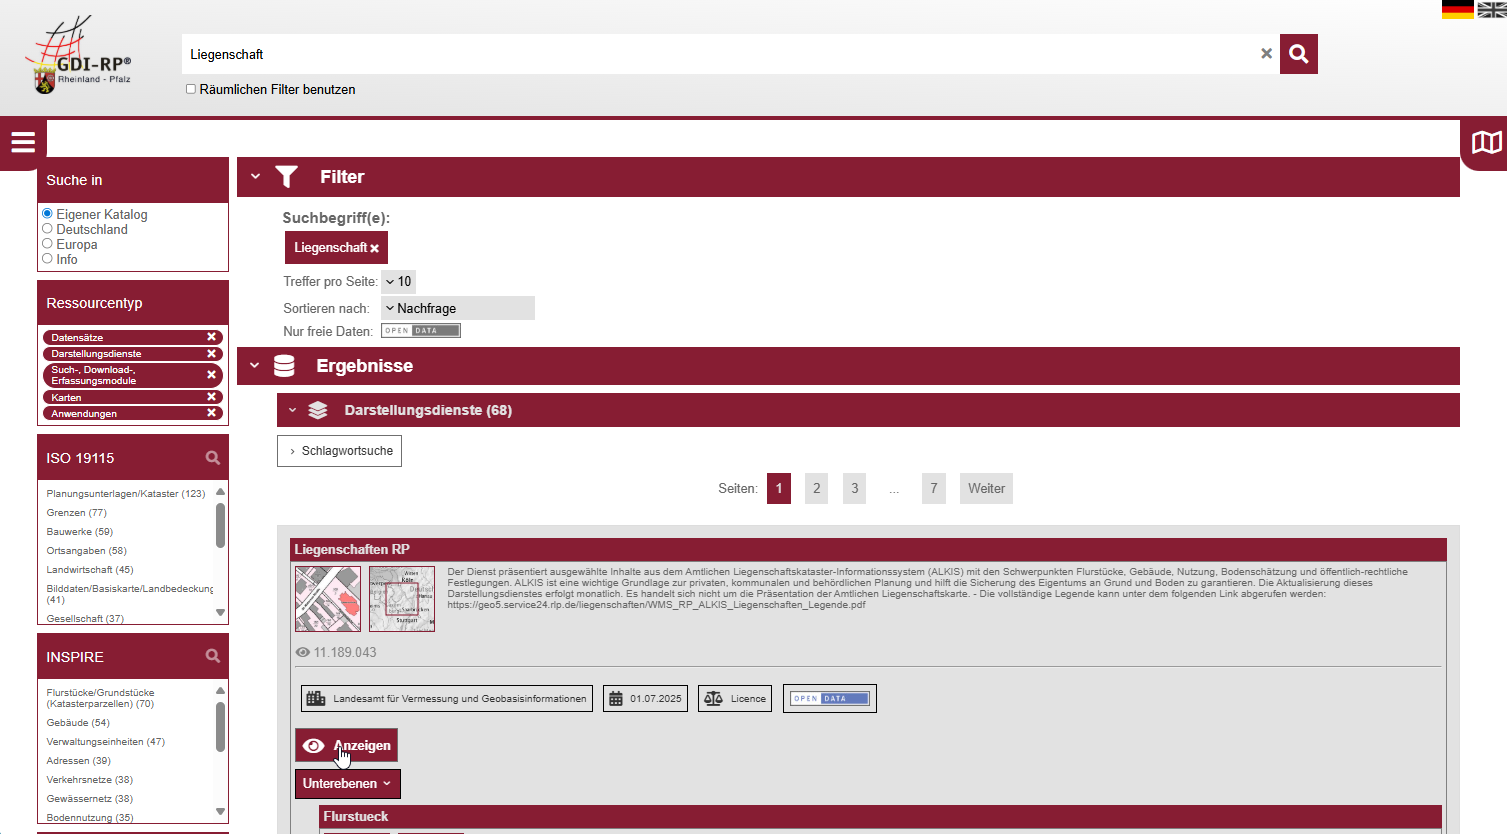Clear the search field with the X icon
Image resolution: width=1507 pixels, height=834 pixels.
pyautogui.click(x=1266, y=54)
